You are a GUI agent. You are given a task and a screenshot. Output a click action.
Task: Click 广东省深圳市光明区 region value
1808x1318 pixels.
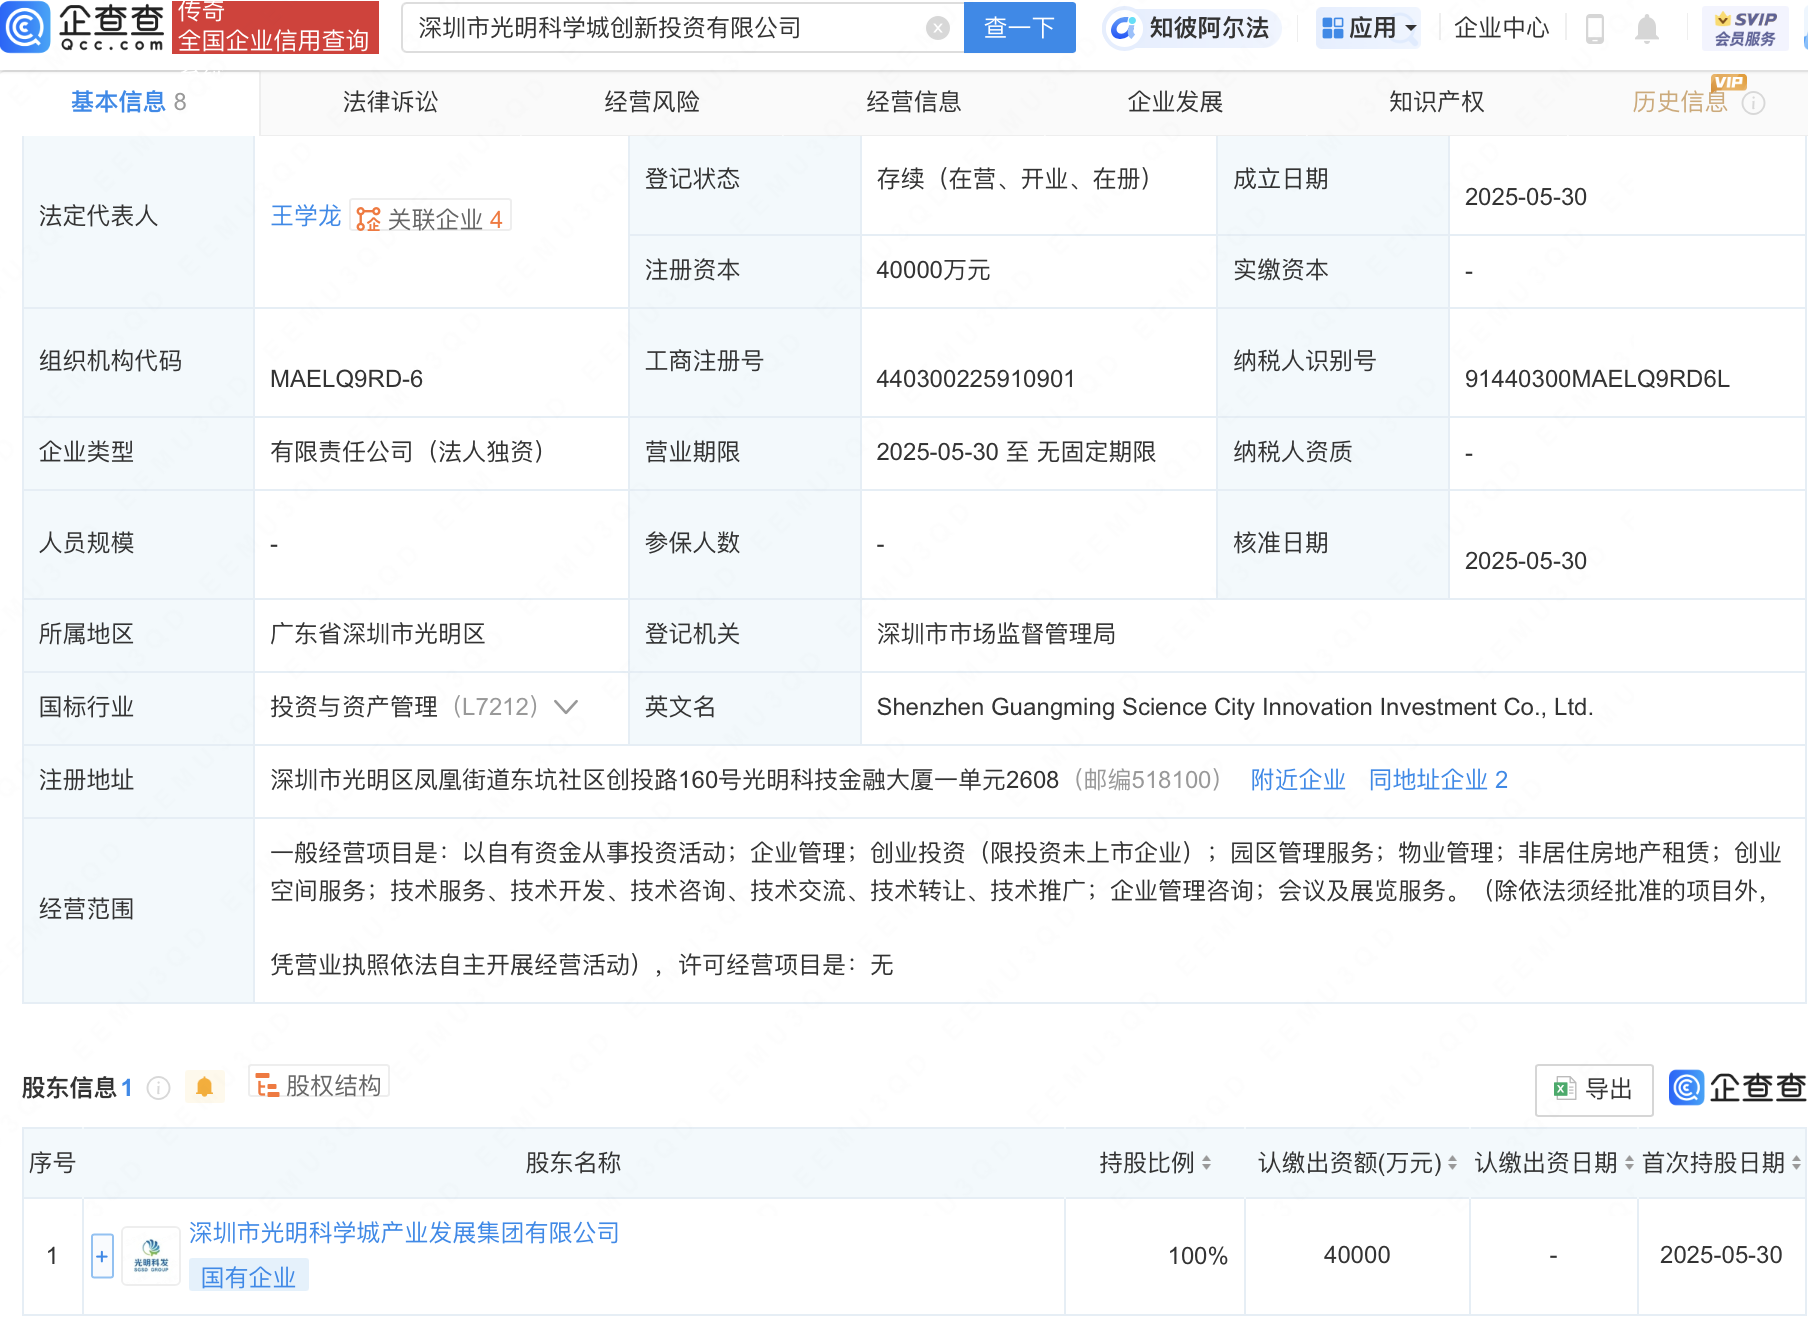(x=378, y=634)
